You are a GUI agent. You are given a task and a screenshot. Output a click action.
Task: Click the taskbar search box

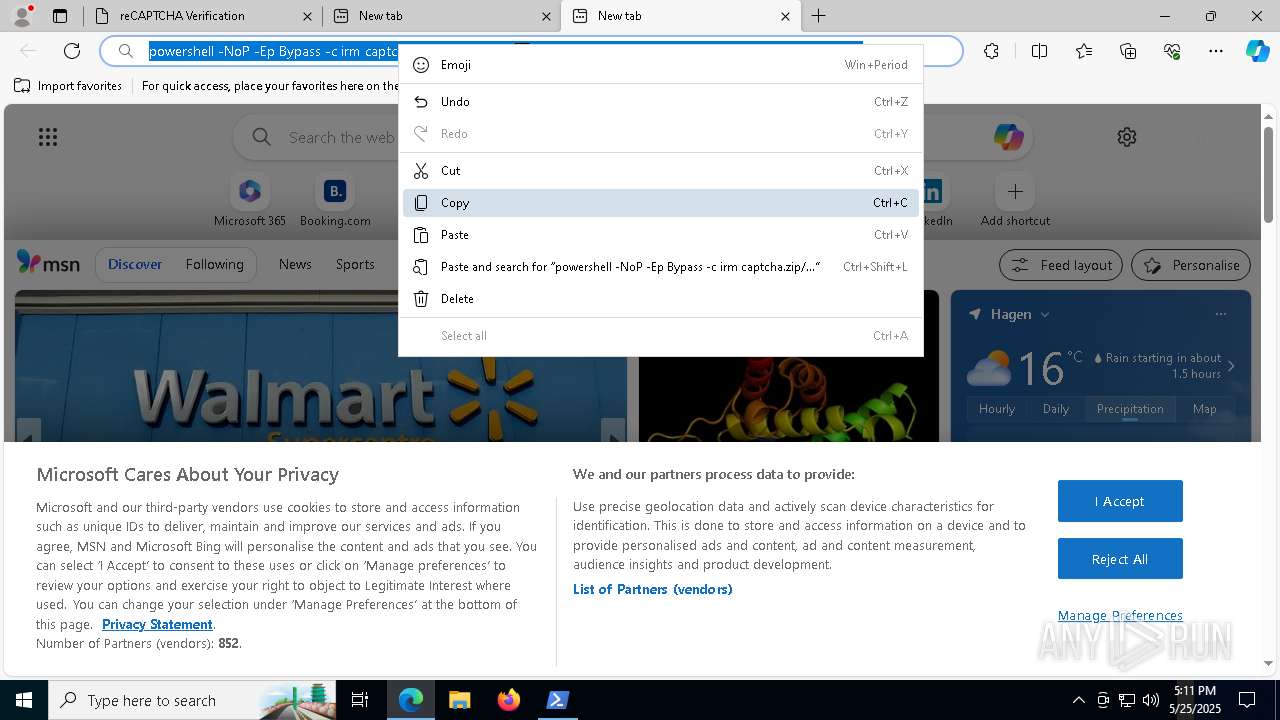click(x=193, y=700)
